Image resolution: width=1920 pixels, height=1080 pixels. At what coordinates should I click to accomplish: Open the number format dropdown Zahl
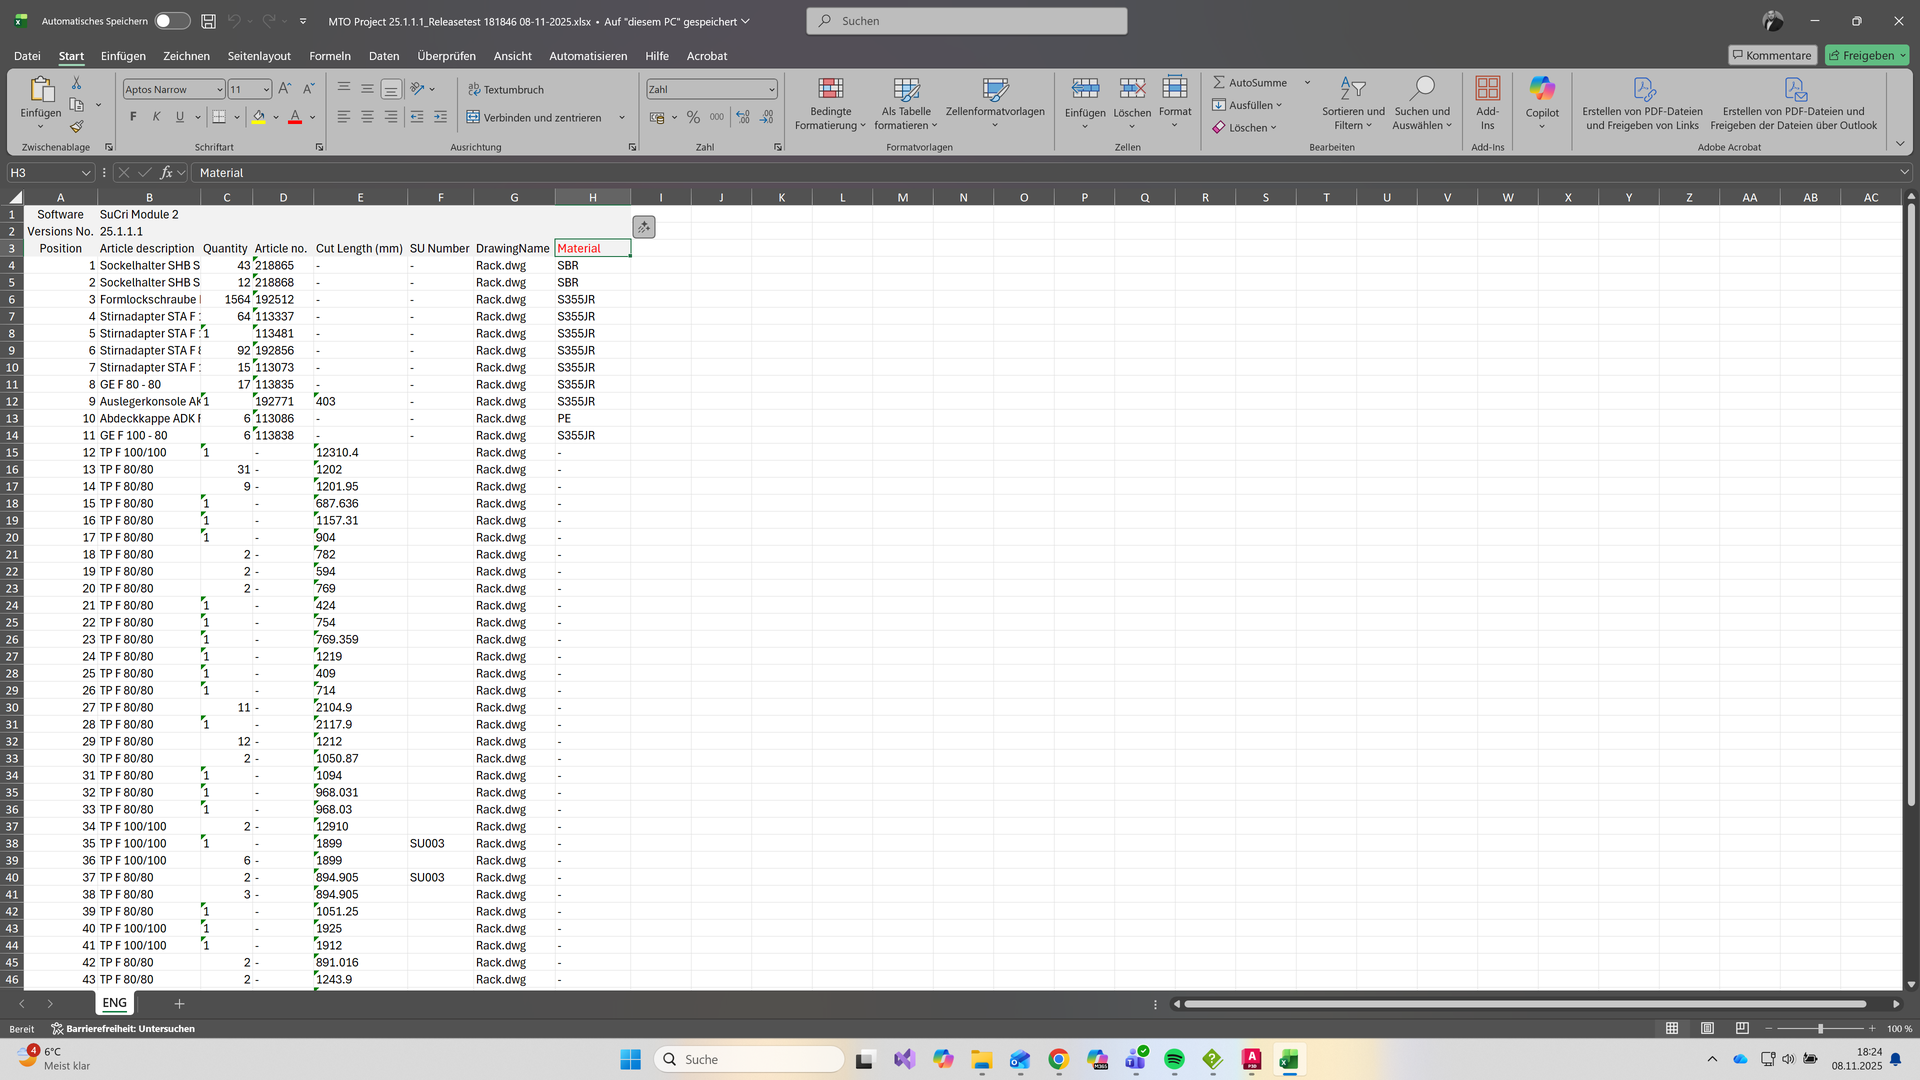pos(771,90)
